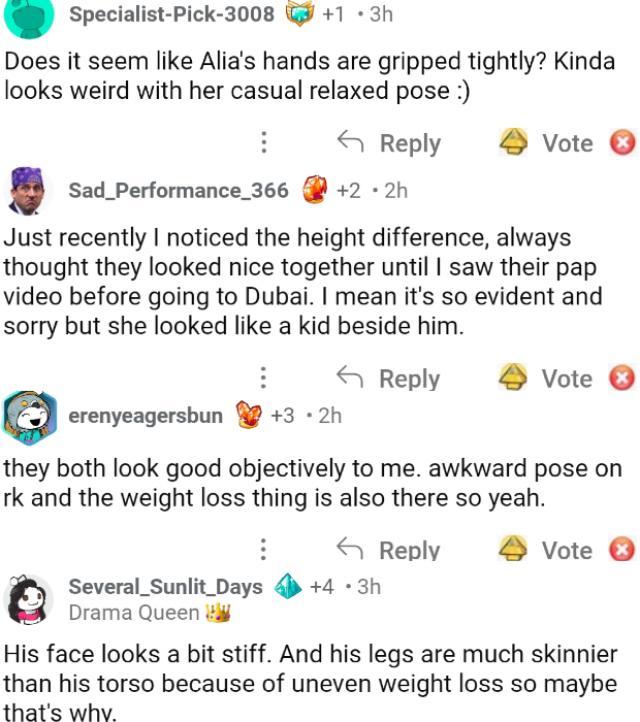Click the red X downvote on Specialist-Pick-3008's comment
Screen dimensions: 640x722
coord(623,143)
